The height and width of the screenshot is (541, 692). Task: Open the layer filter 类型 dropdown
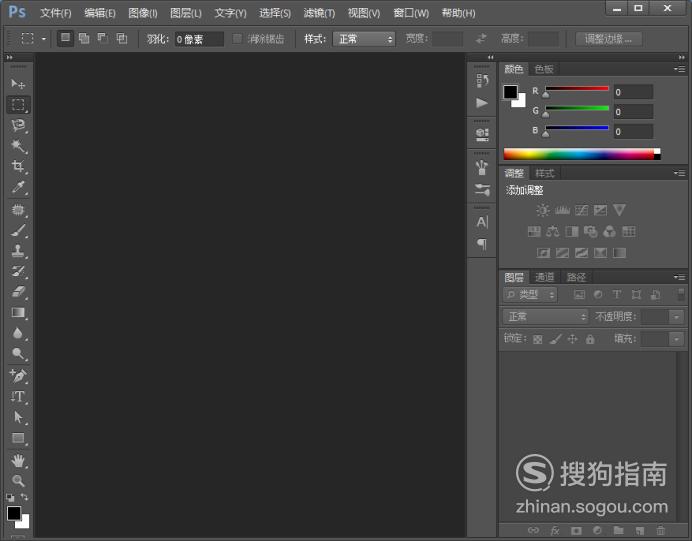pos(530,295)
